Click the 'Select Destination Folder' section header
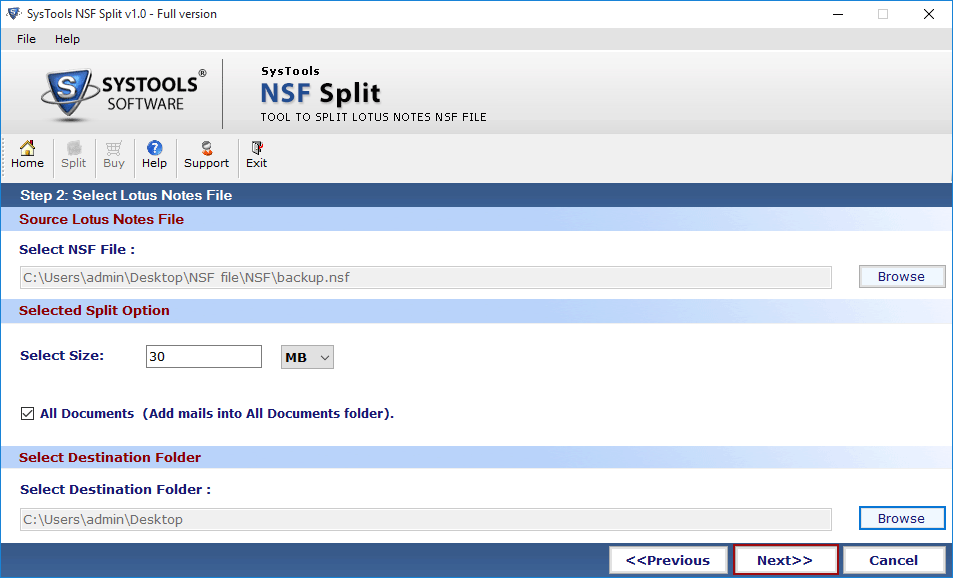 point(110,458)
